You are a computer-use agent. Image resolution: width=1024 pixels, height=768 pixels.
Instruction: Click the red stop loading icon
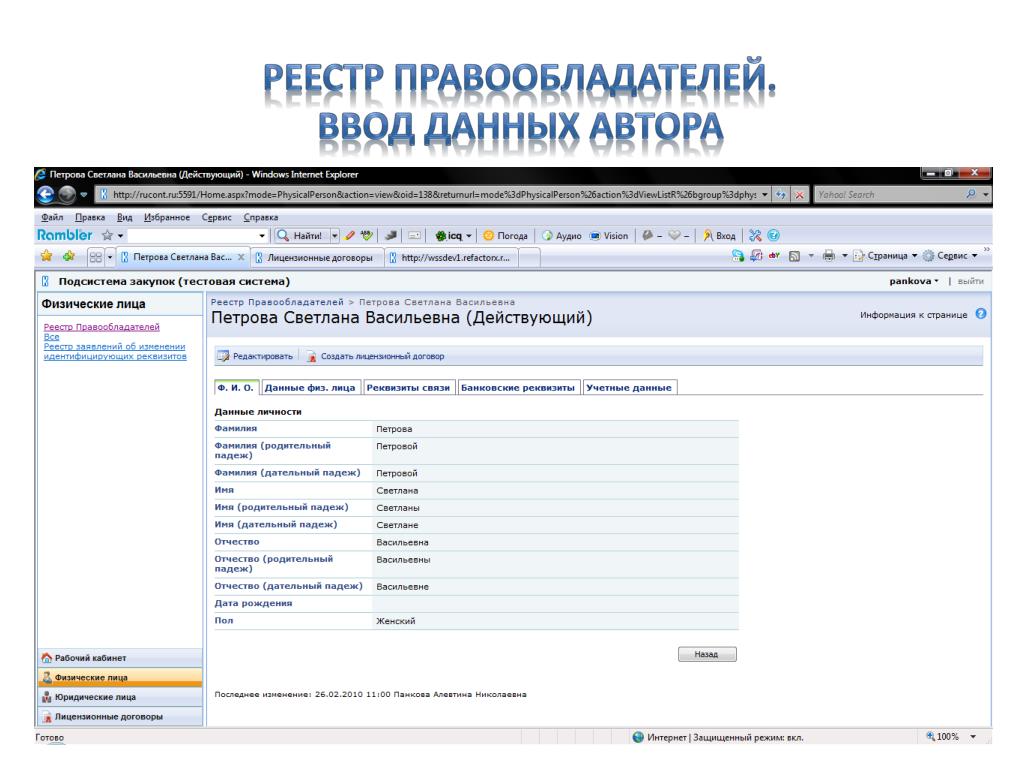pos(799,195)
